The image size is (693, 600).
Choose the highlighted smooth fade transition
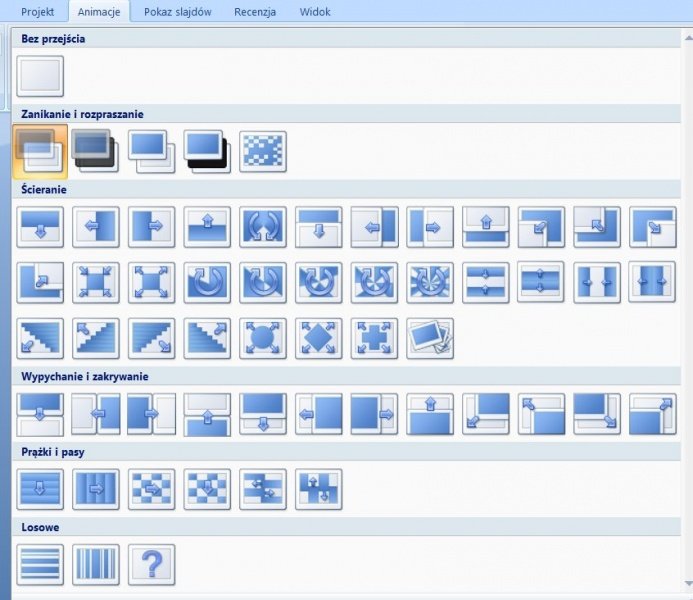pos(40,150)
